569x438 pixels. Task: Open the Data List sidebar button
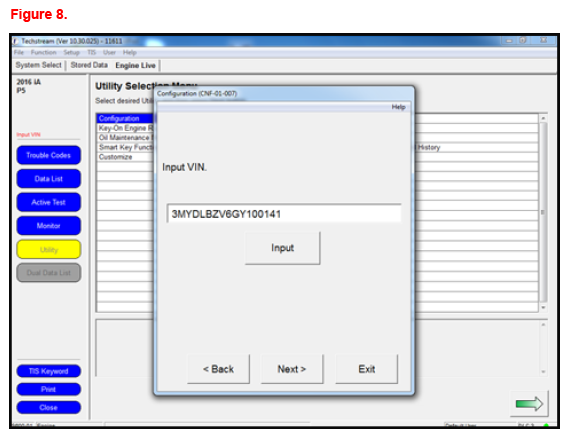(49, 179)
